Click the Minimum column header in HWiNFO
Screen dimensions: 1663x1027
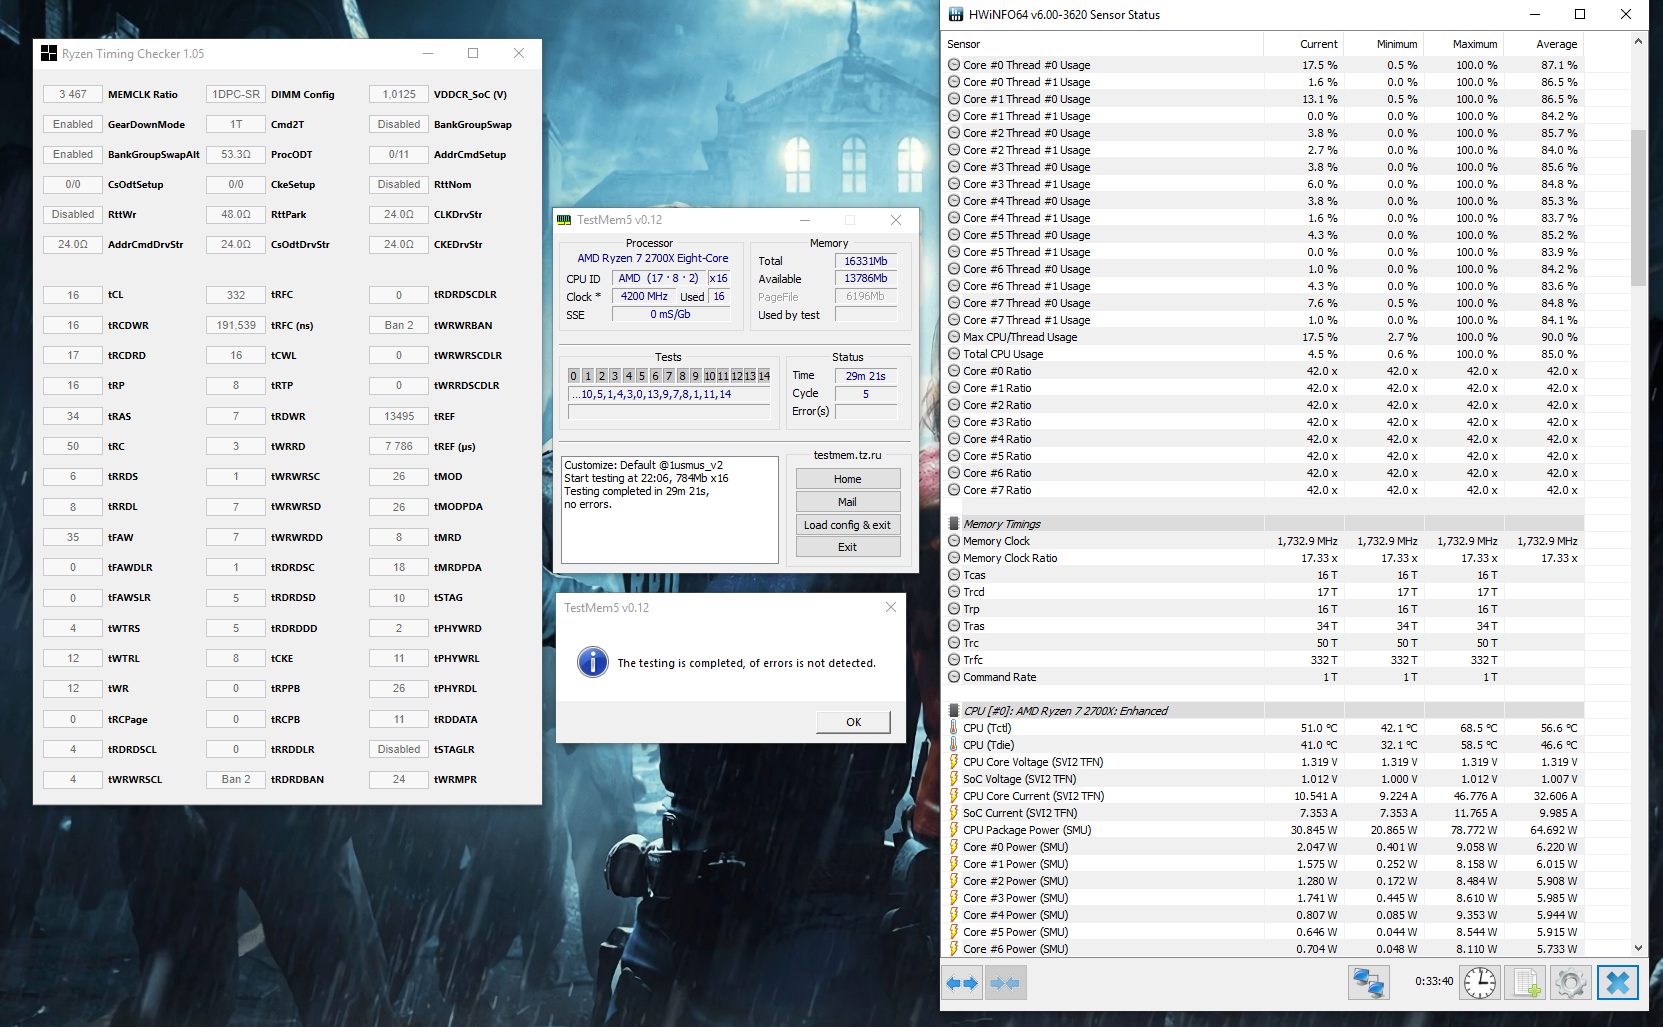click(1384, 44)
